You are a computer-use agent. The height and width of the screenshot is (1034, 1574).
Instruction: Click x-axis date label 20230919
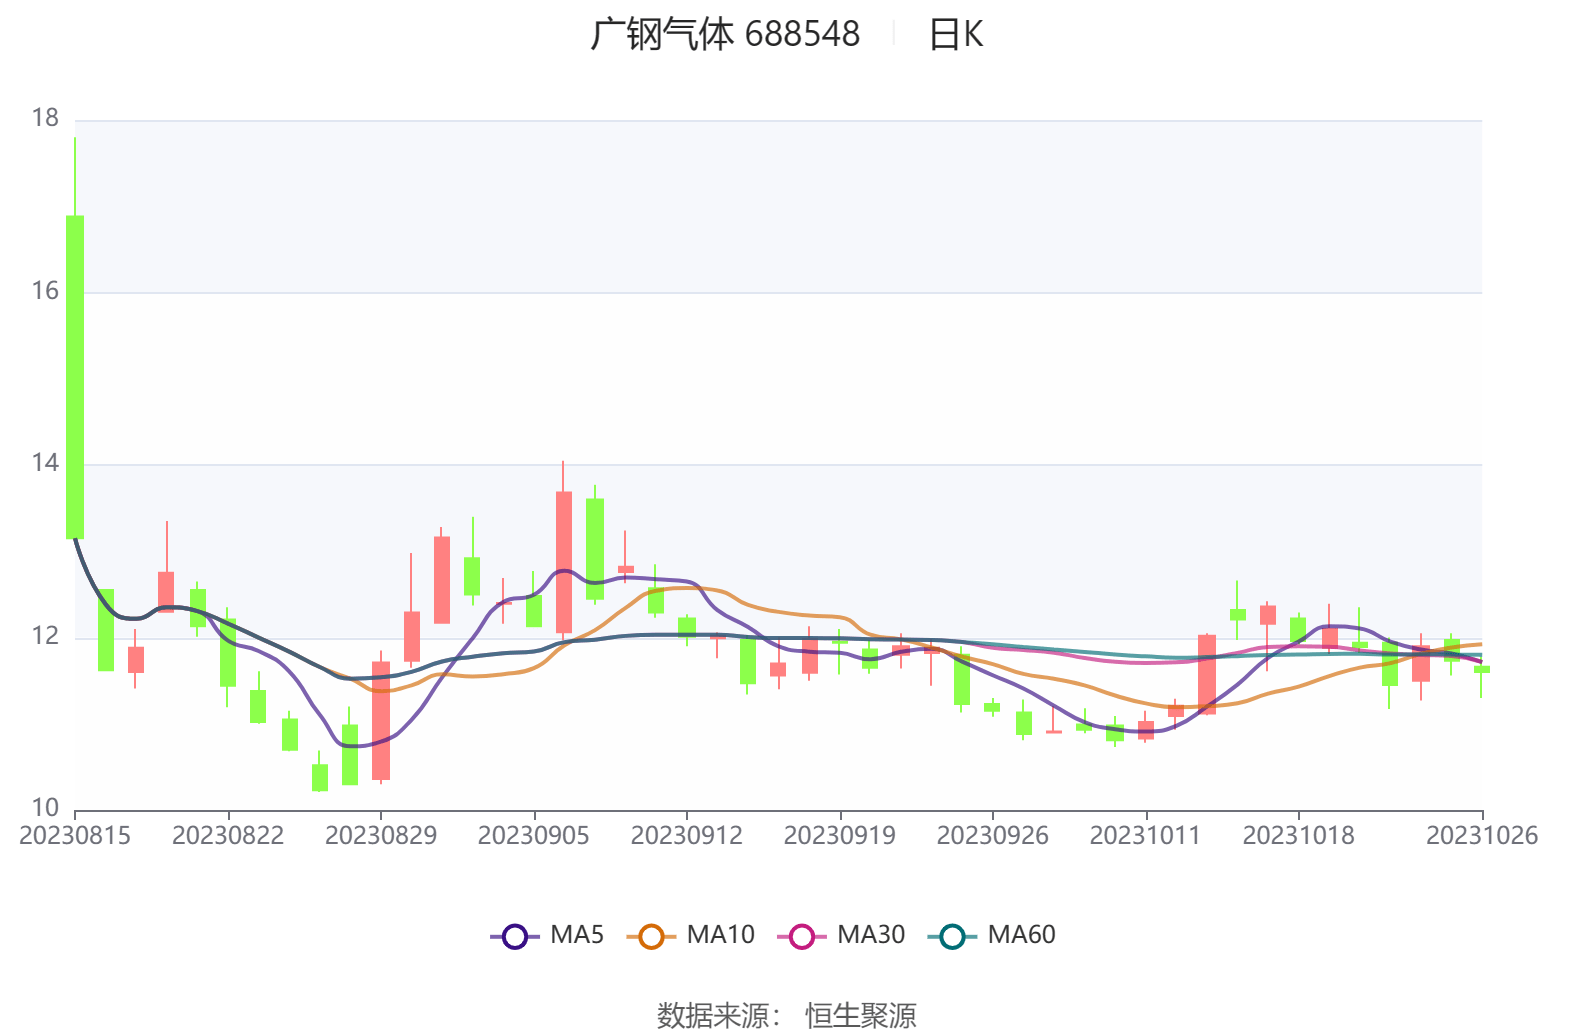[840, 836]
